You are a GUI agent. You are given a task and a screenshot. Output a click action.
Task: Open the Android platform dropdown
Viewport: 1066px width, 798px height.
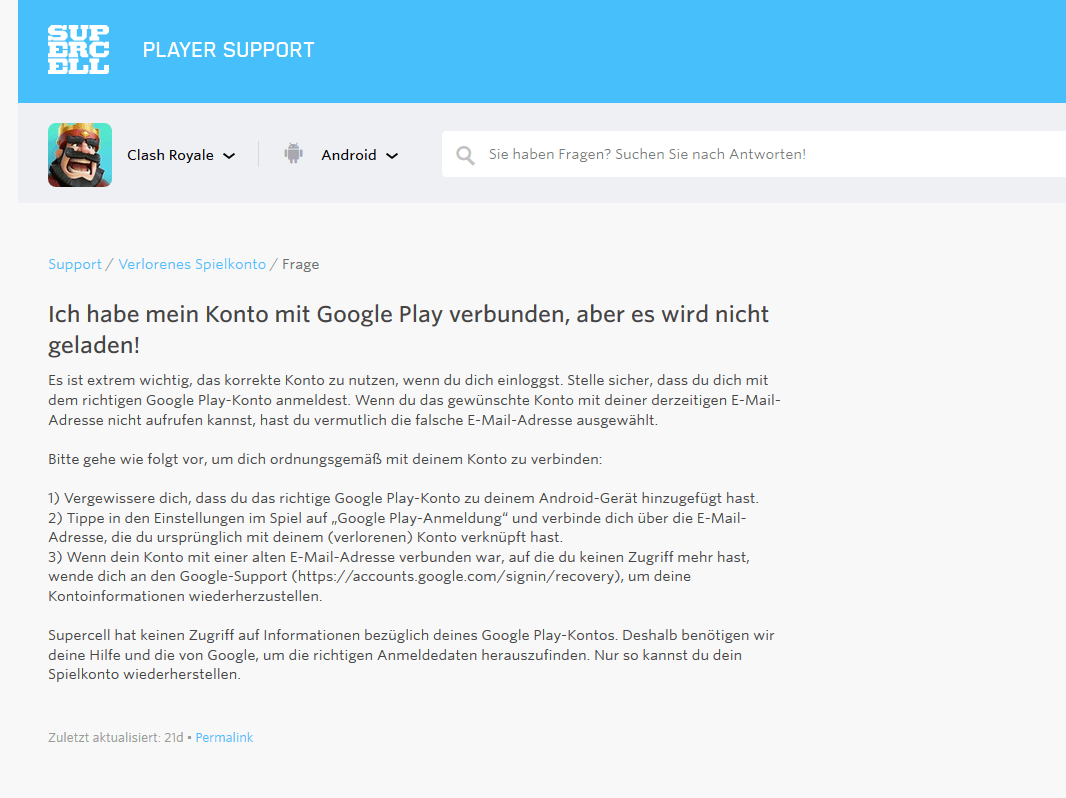[349, 155]
